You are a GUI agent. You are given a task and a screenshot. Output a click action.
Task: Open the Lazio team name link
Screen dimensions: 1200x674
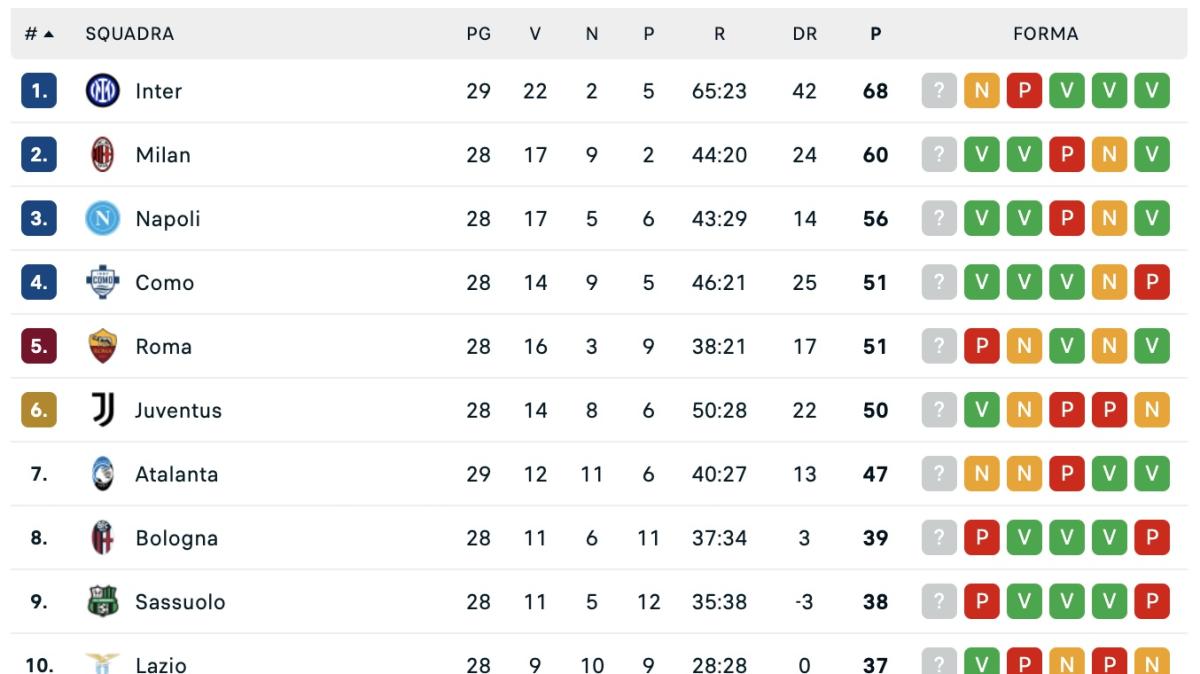[x=159, y=664]
